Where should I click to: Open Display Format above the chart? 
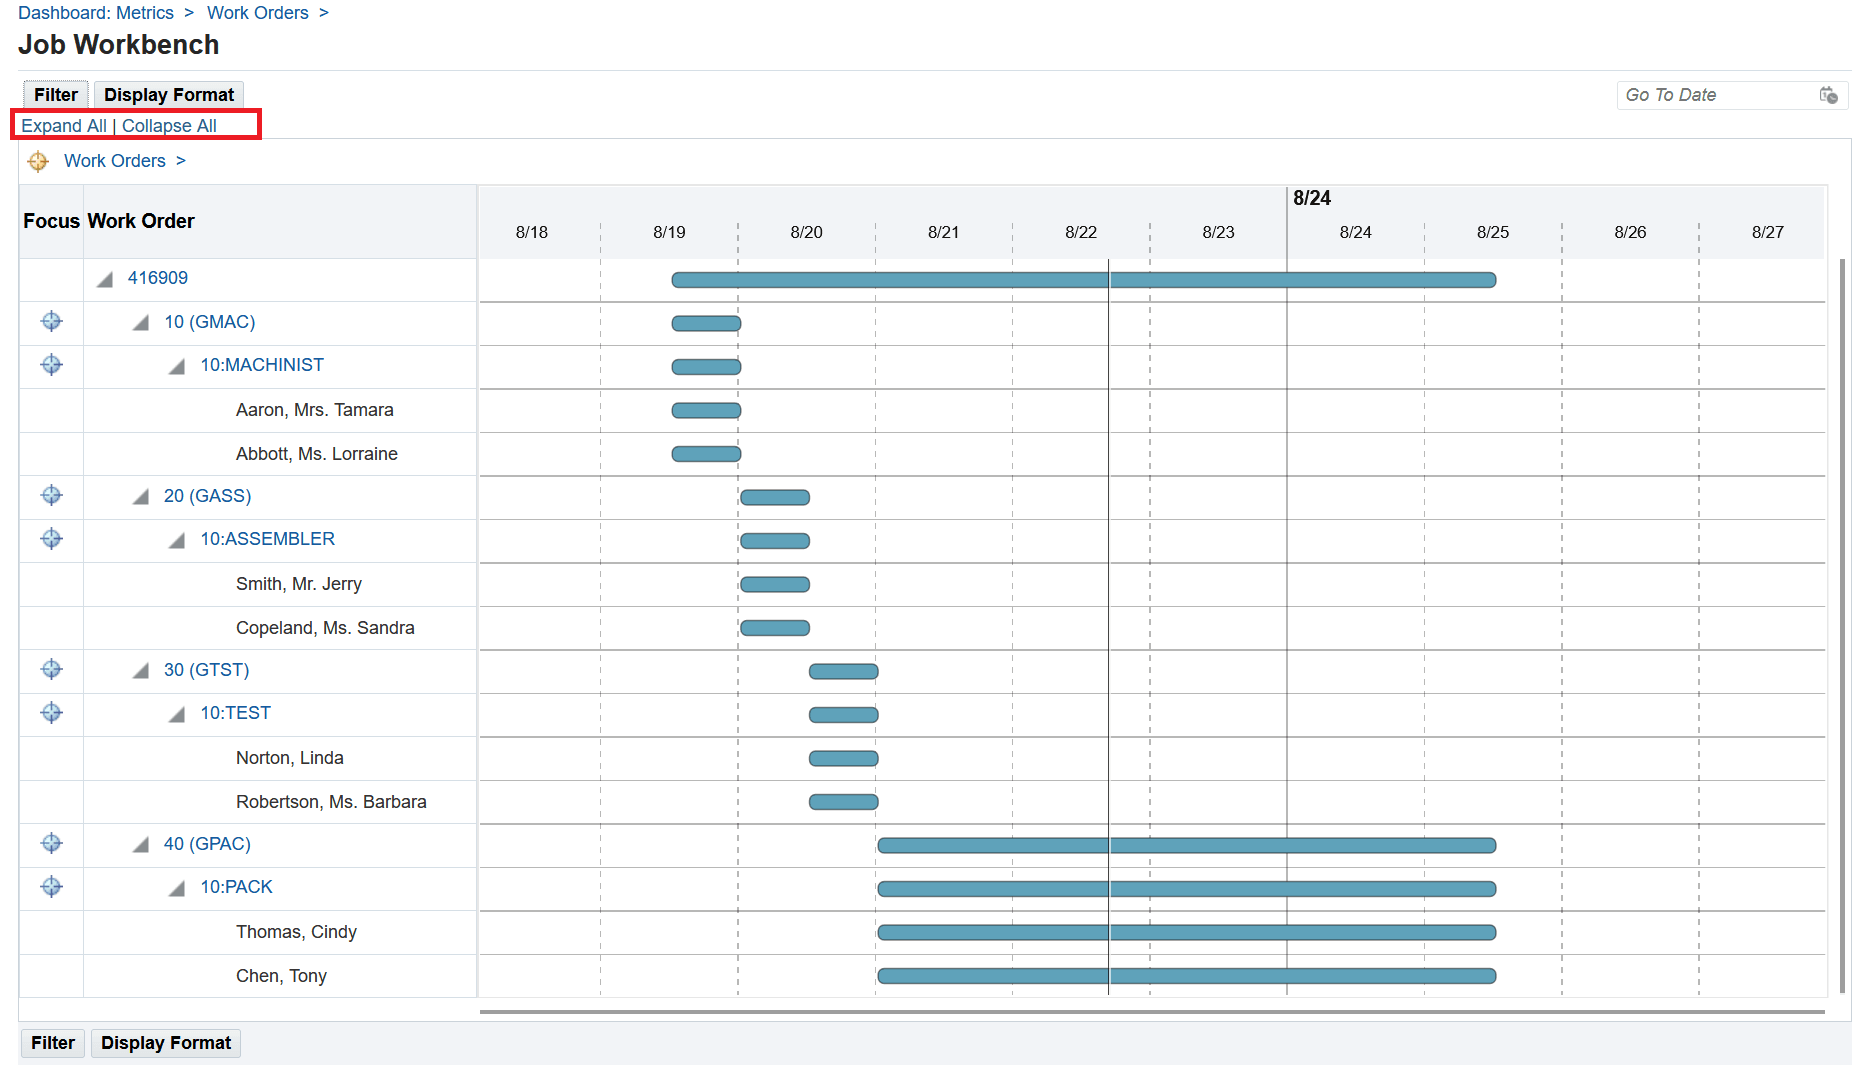(169, 95)
